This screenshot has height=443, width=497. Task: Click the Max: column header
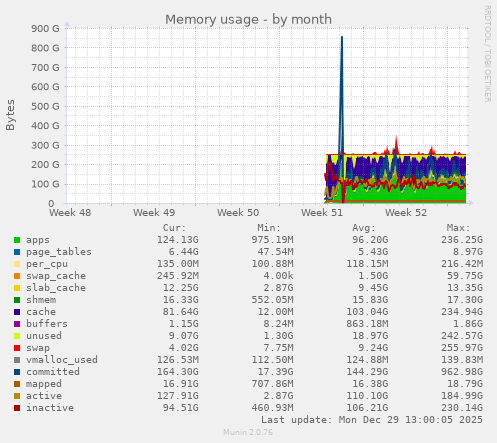(459, 228)
